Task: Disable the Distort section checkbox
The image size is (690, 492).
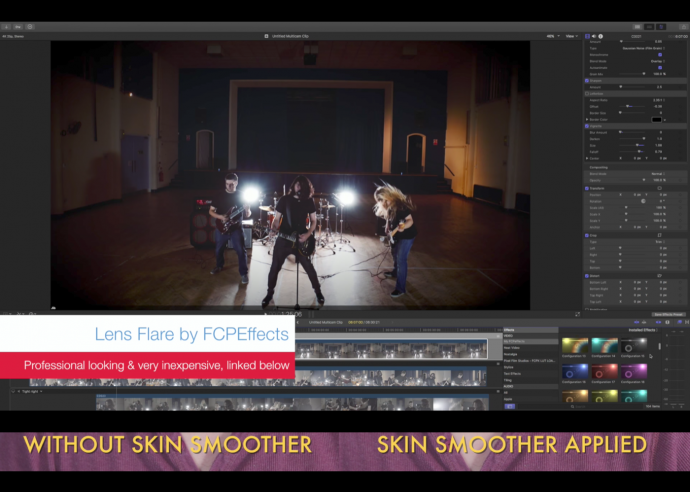Action: point(587,276)
